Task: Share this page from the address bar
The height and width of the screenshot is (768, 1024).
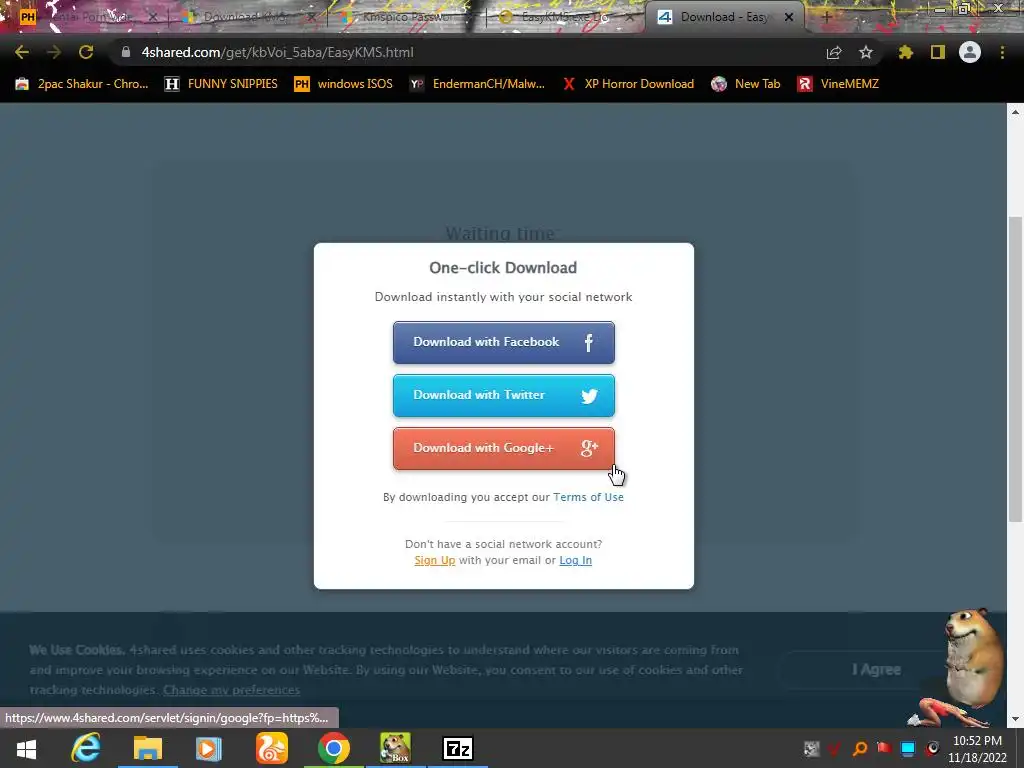Action: 834,52
